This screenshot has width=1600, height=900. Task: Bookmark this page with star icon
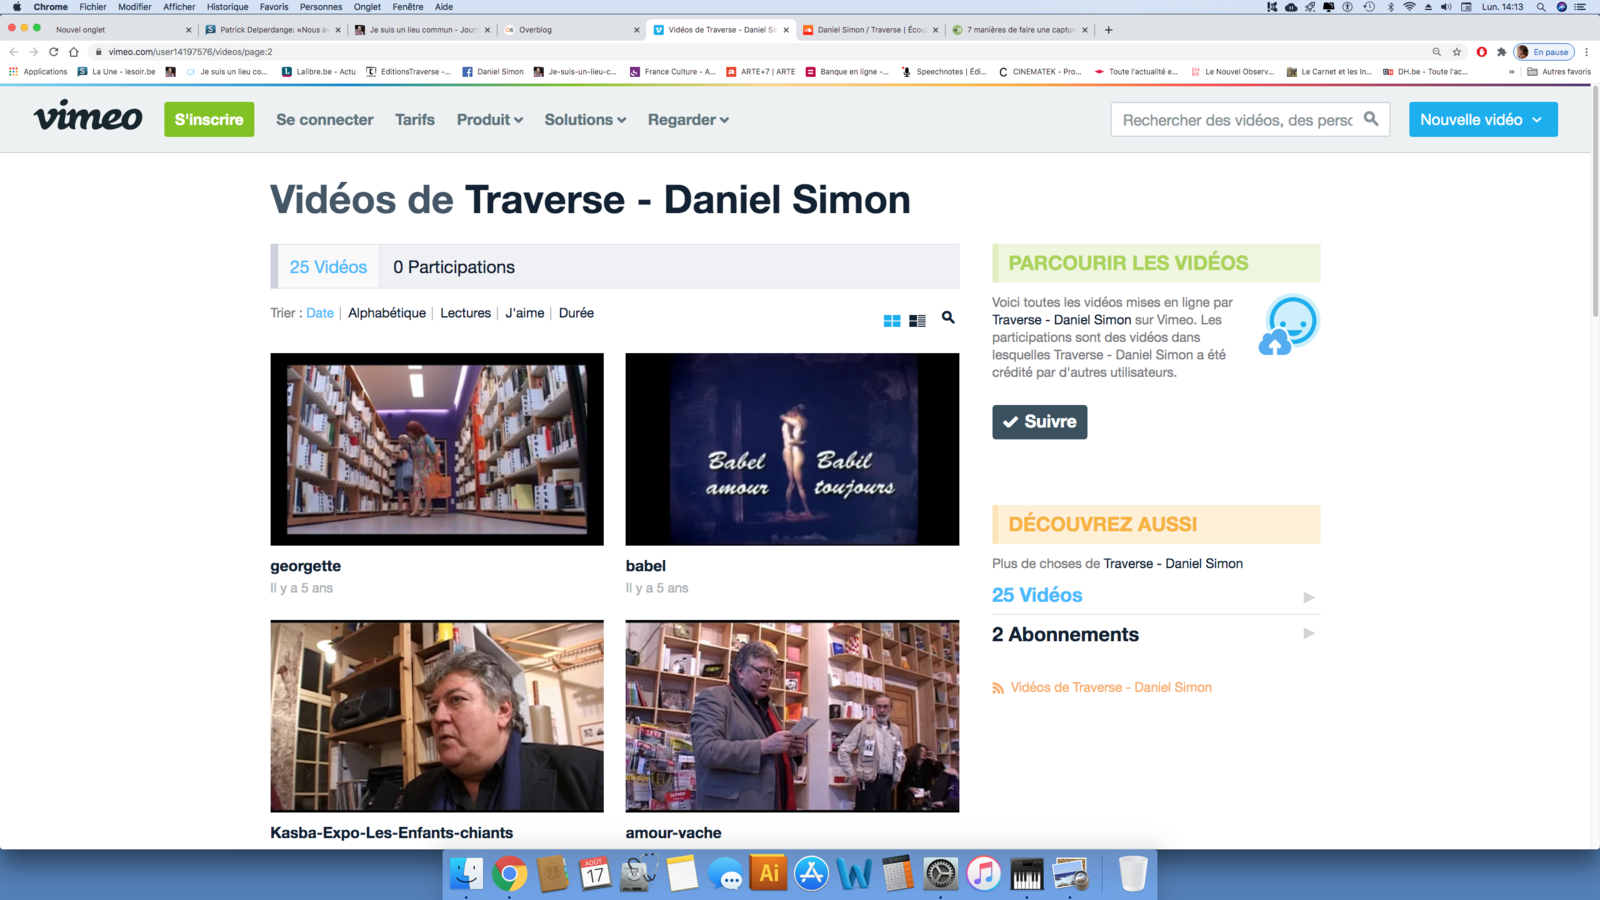coord(1457,52)
